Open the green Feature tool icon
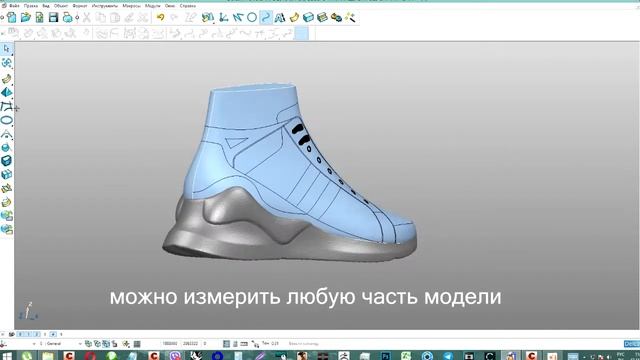Image resolution: width=640 pixels, height=360 pixels. pos(322,17)
